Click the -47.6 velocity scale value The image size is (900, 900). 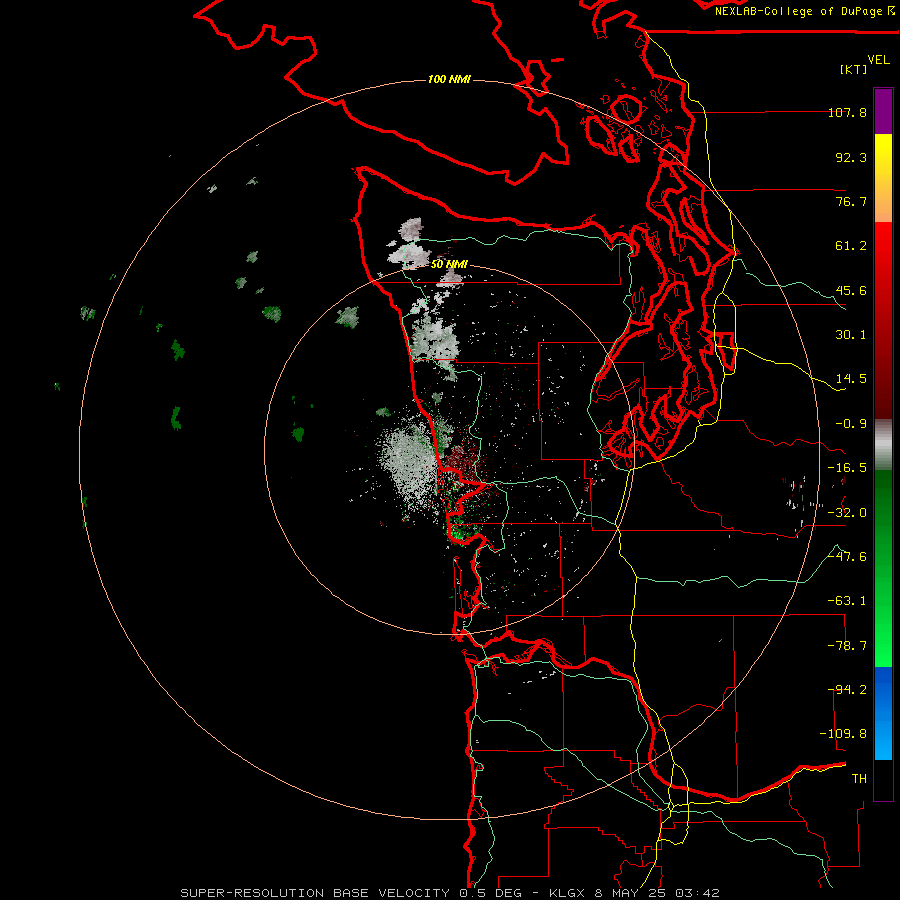(x=847, y=557)
